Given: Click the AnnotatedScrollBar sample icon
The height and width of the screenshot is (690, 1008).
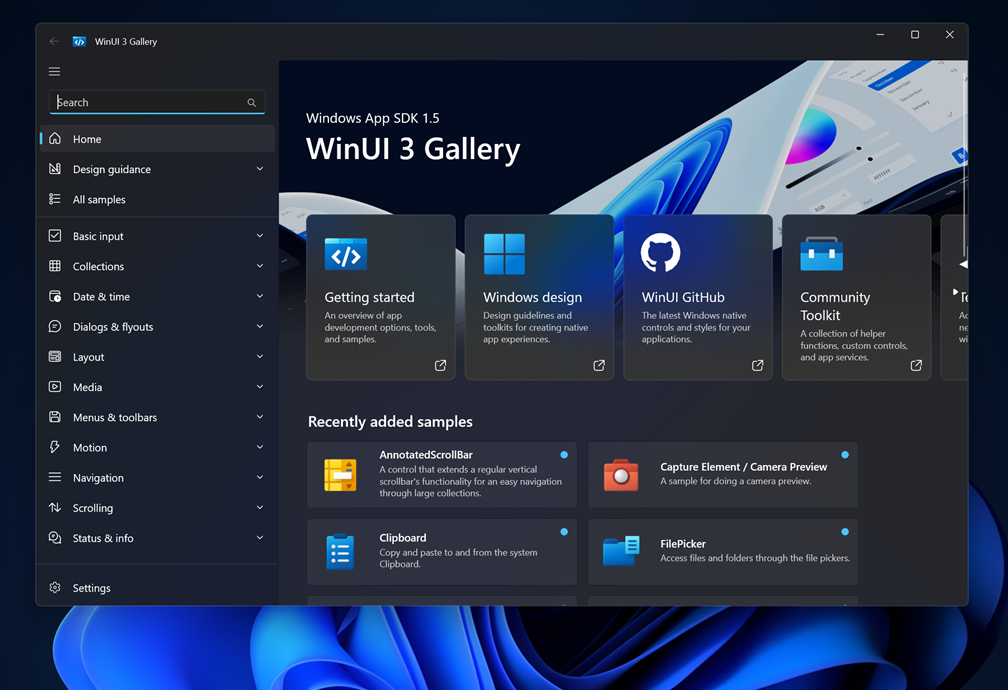Looking at the screenshot, I should pos(341,475).
